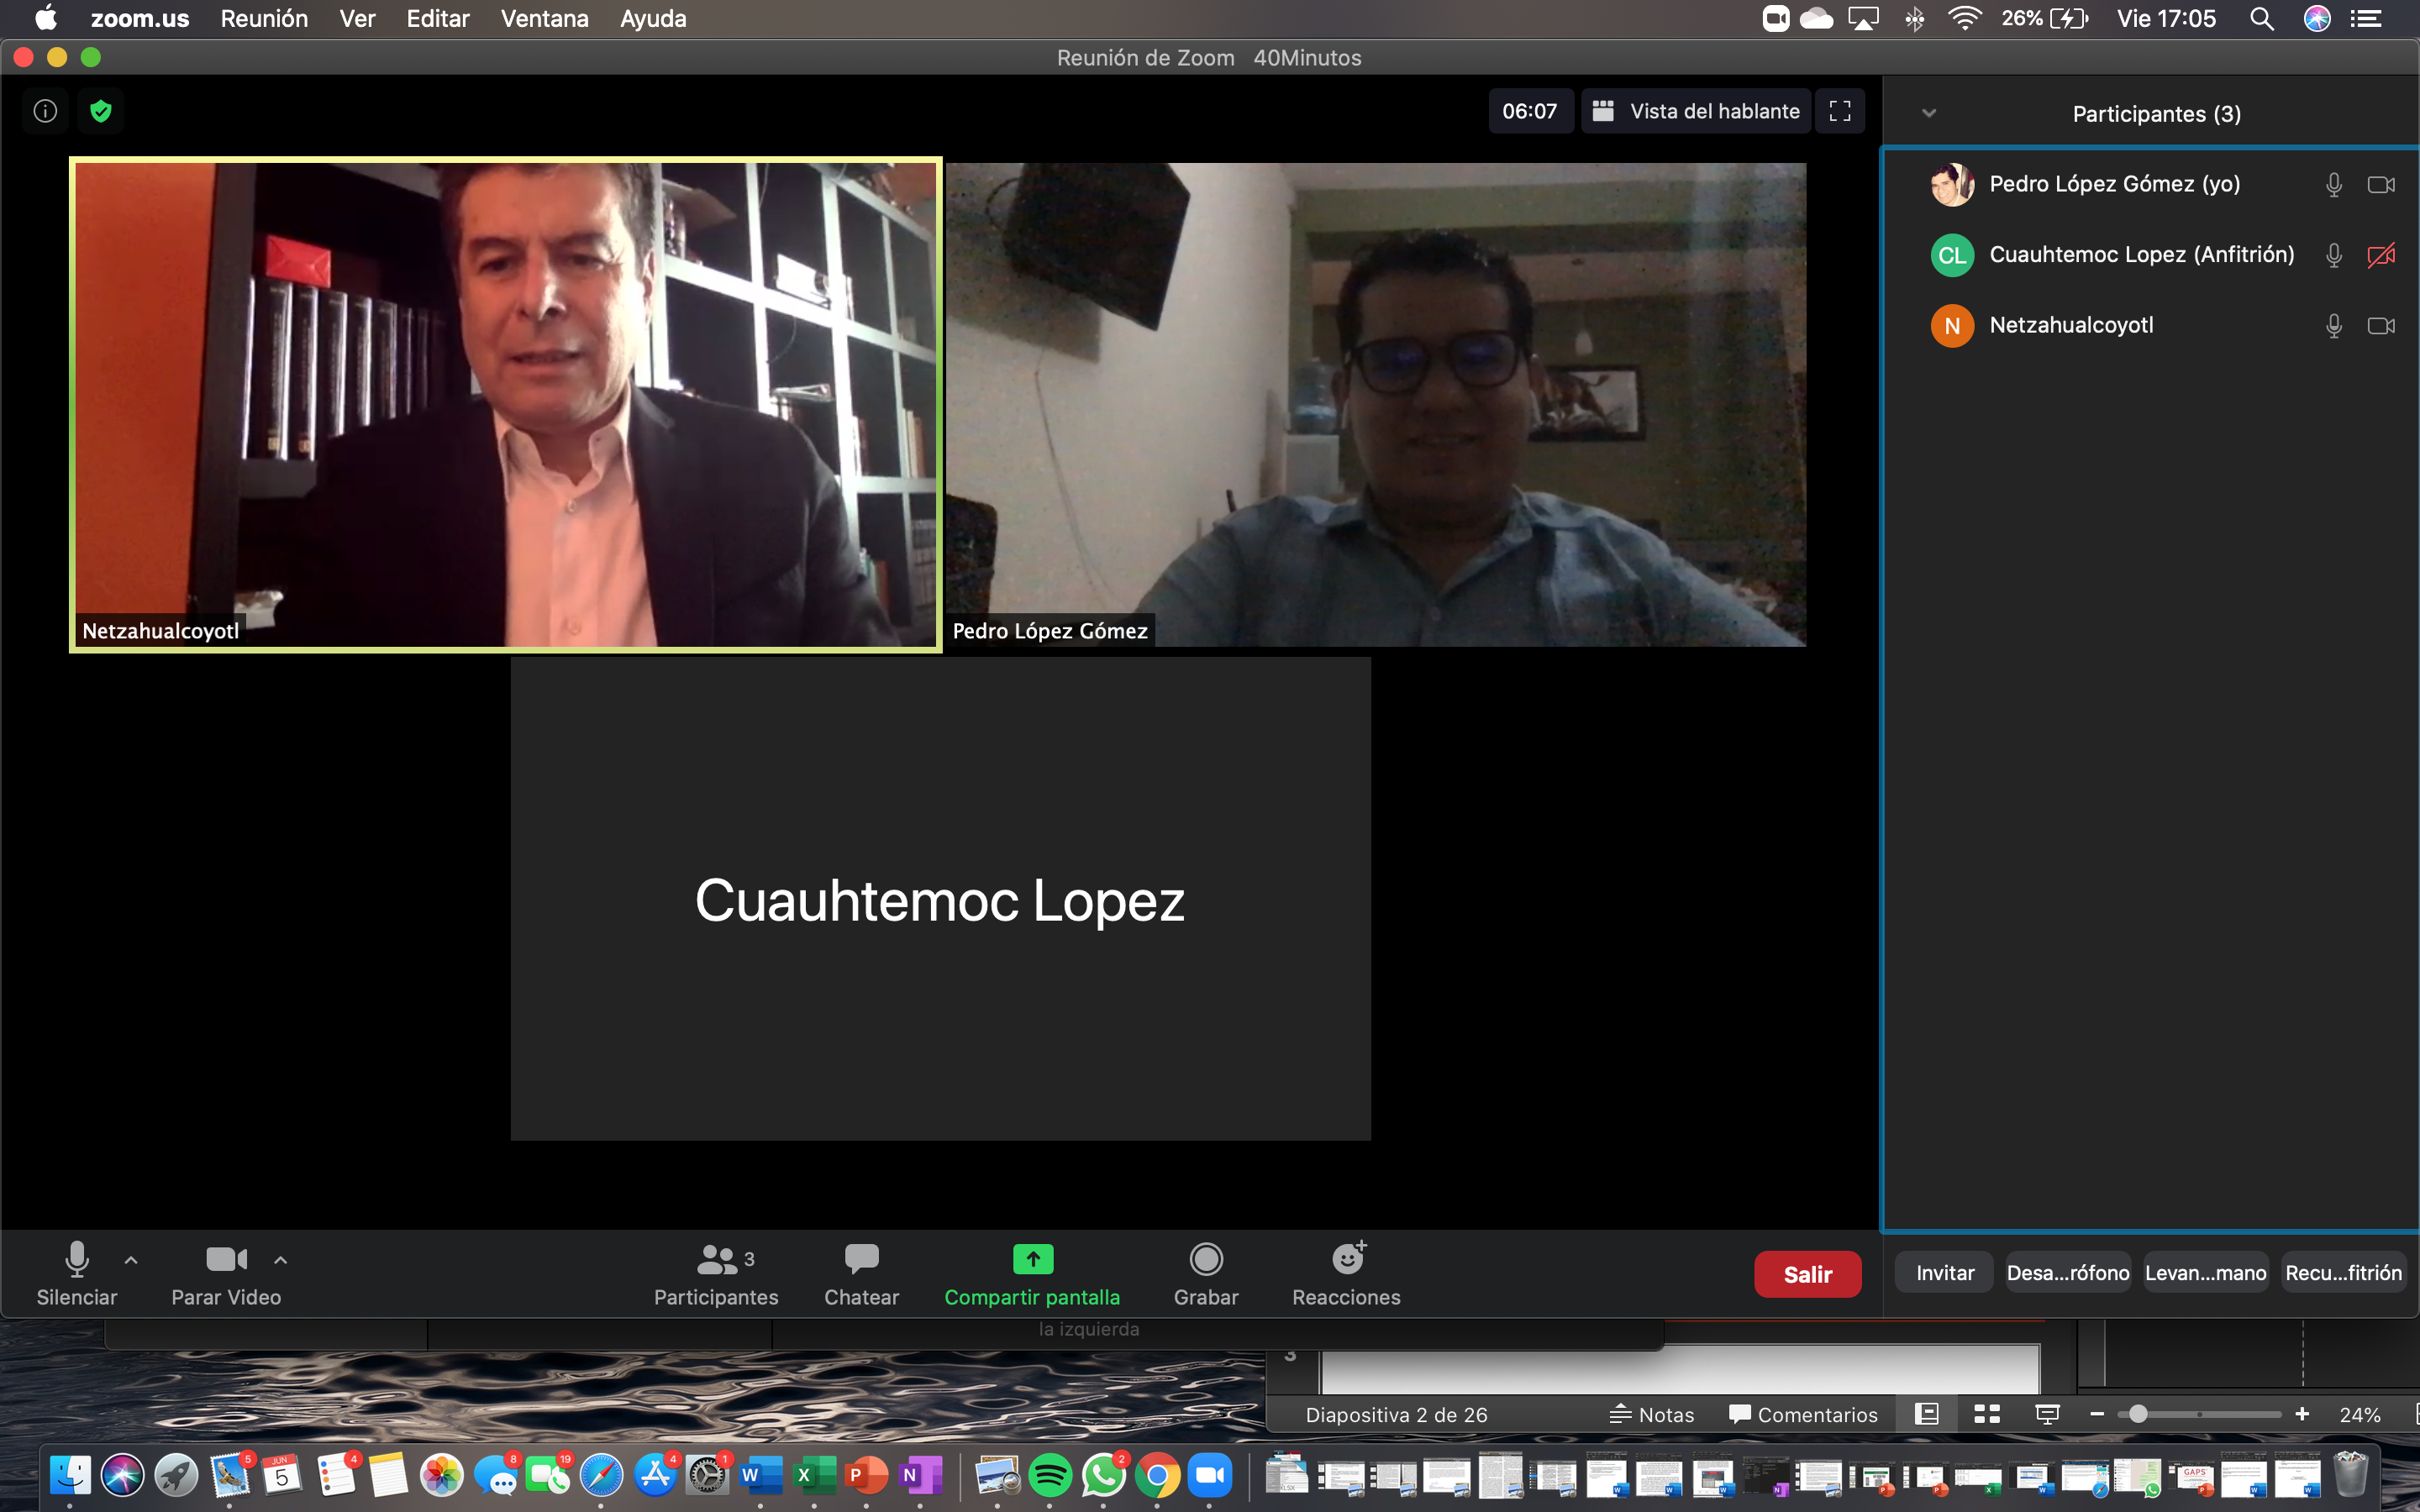Zoom out PowerPoint with minus button

point(2097,1414)
